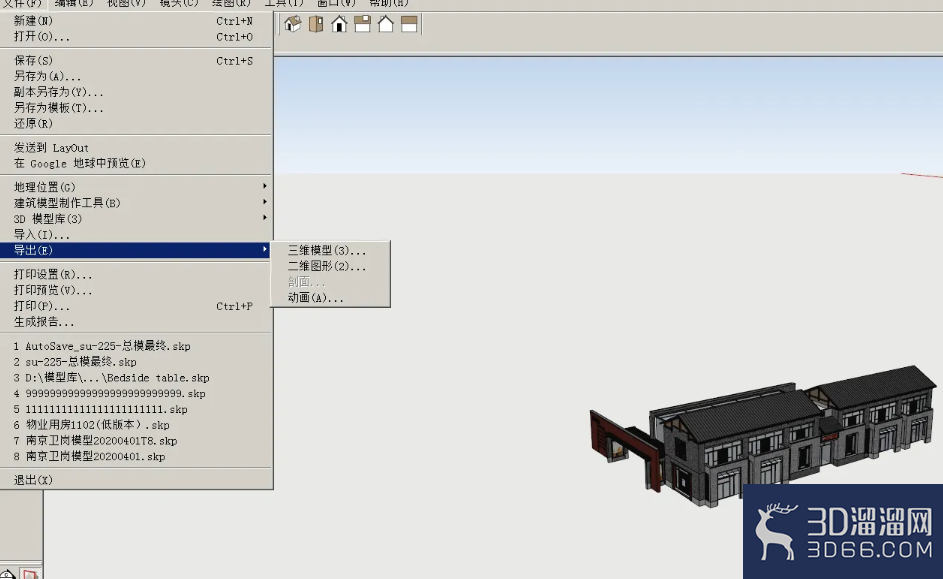Select the Back view house icon
The height and width of the screenshot is (579, 943).
tap(385, 24)
